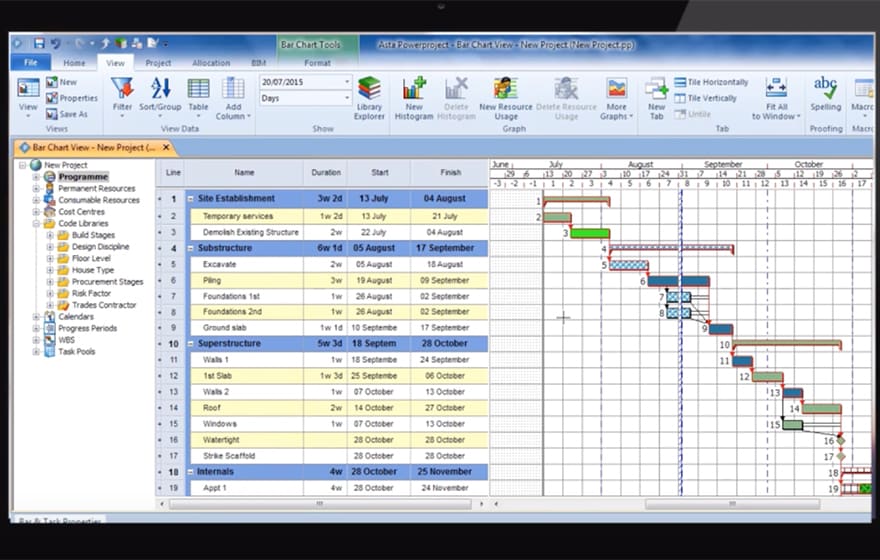Click Delete Histogram icon
Viewport: 880px width, 560px height.
click(456, 89)
